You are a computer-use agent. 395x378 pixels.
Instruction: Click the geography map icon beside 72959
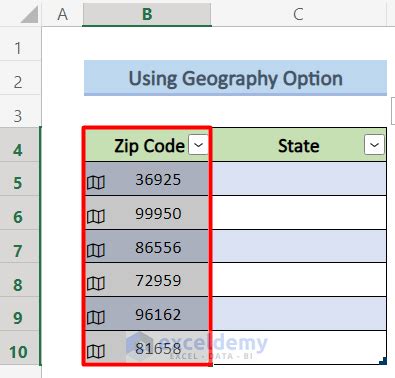pos(96,284)
